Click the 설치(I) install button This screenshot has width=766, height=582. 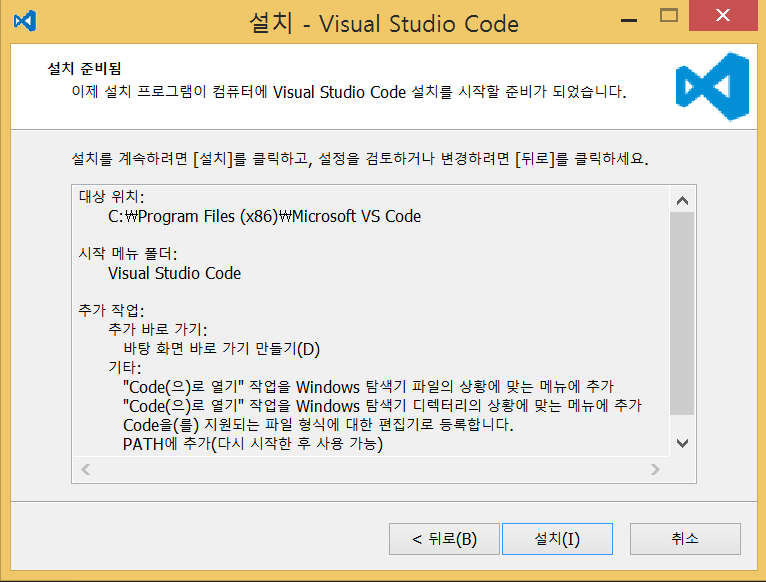click(557, 539)
